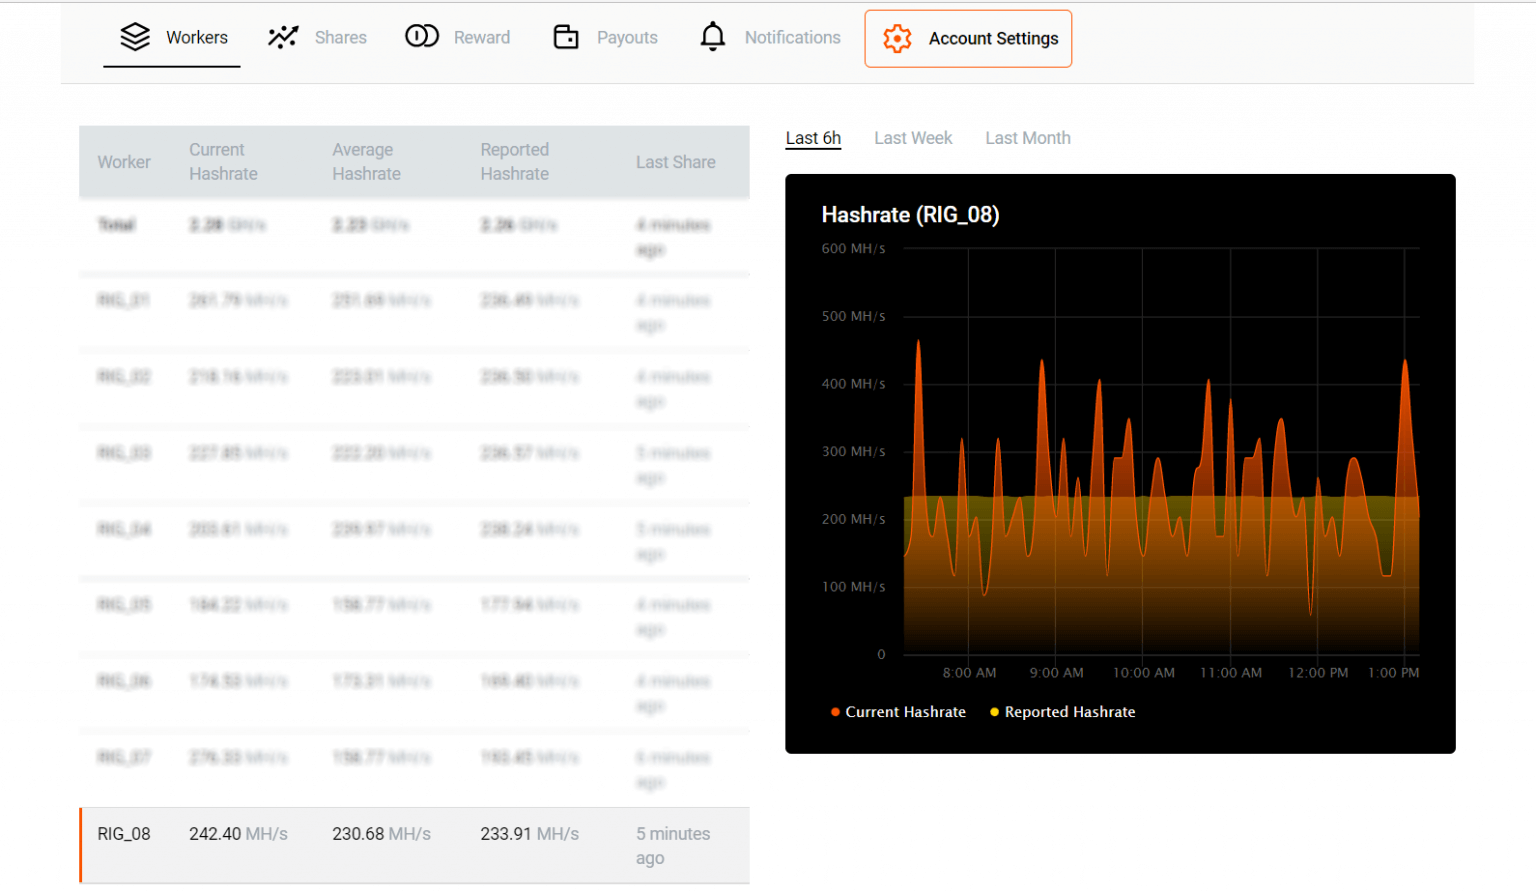
Task: Select the Last 6h time range
Action: coord(813,137)
